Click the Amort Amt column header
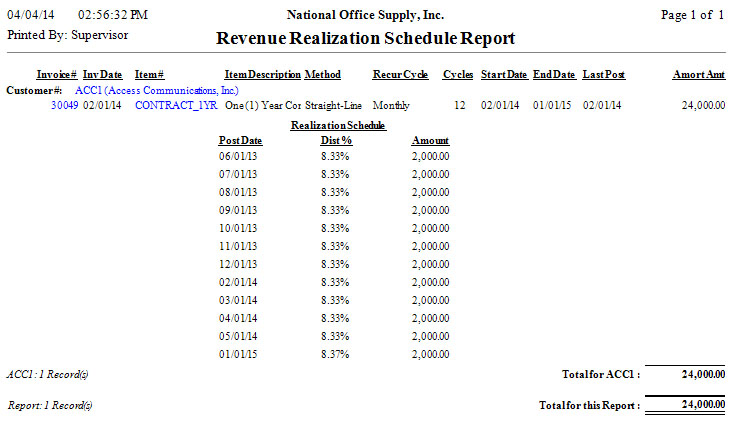Image resolution: width=733 pixels, height=425 pixels. click(x=699, y=75)
